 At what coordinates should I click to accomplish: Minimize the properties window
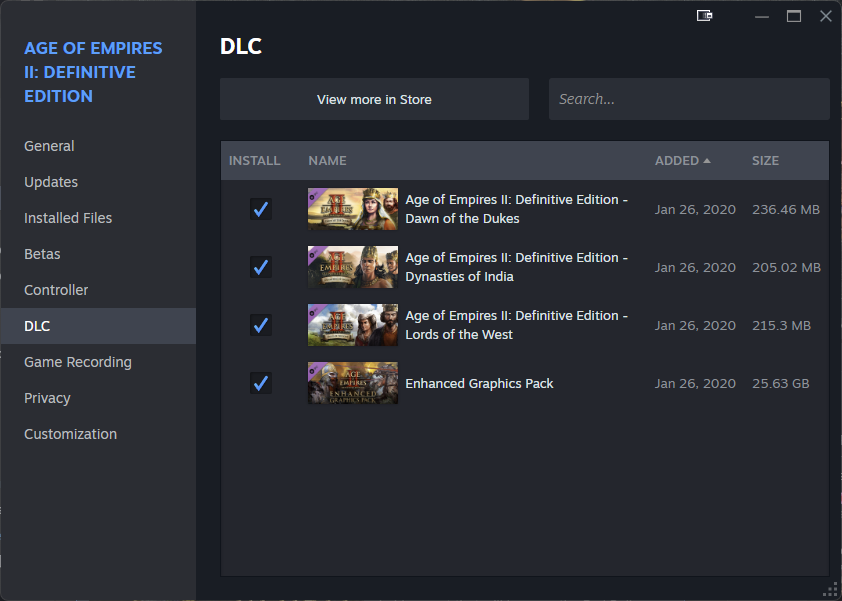point(761,17)
